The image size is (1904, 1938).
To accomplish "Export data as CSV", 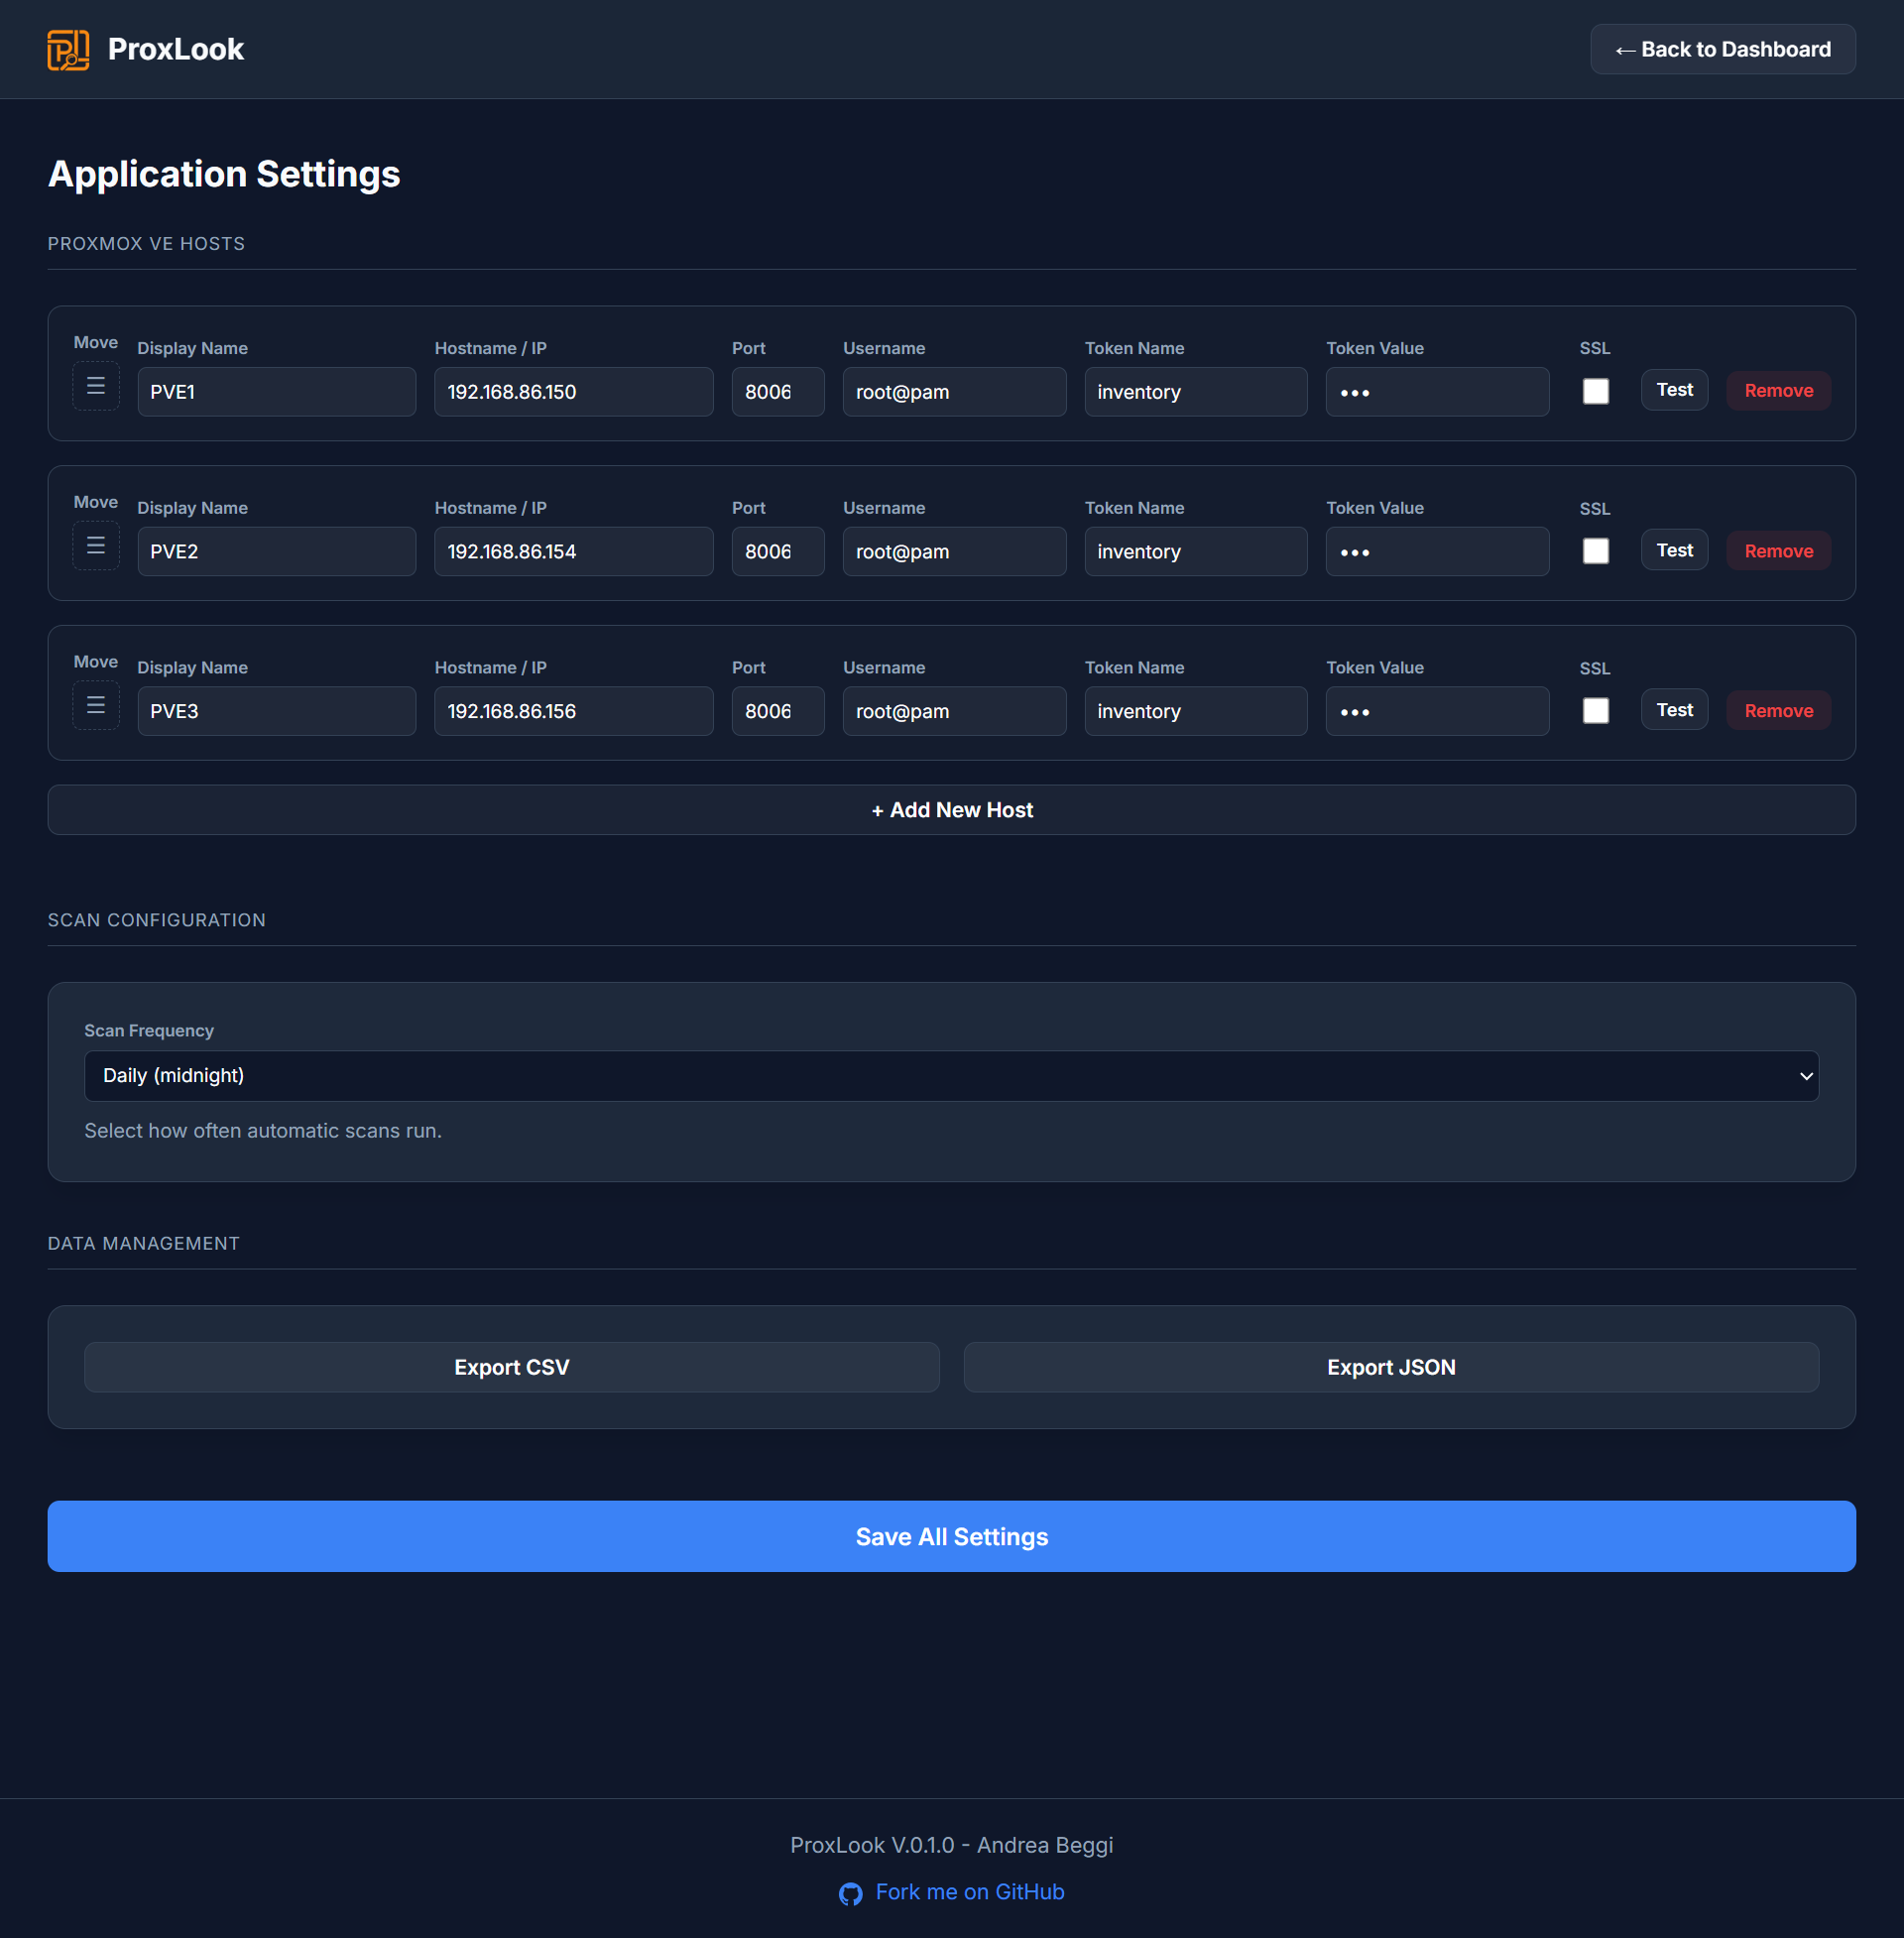I will [511, 1367].
